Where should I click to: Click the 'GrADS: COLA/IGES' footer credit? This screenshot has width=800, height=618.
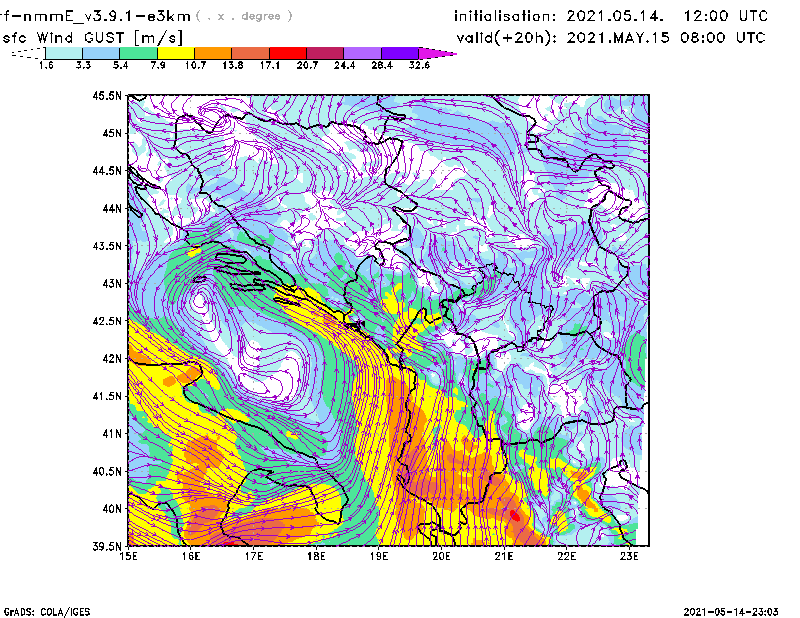[46, 612]
